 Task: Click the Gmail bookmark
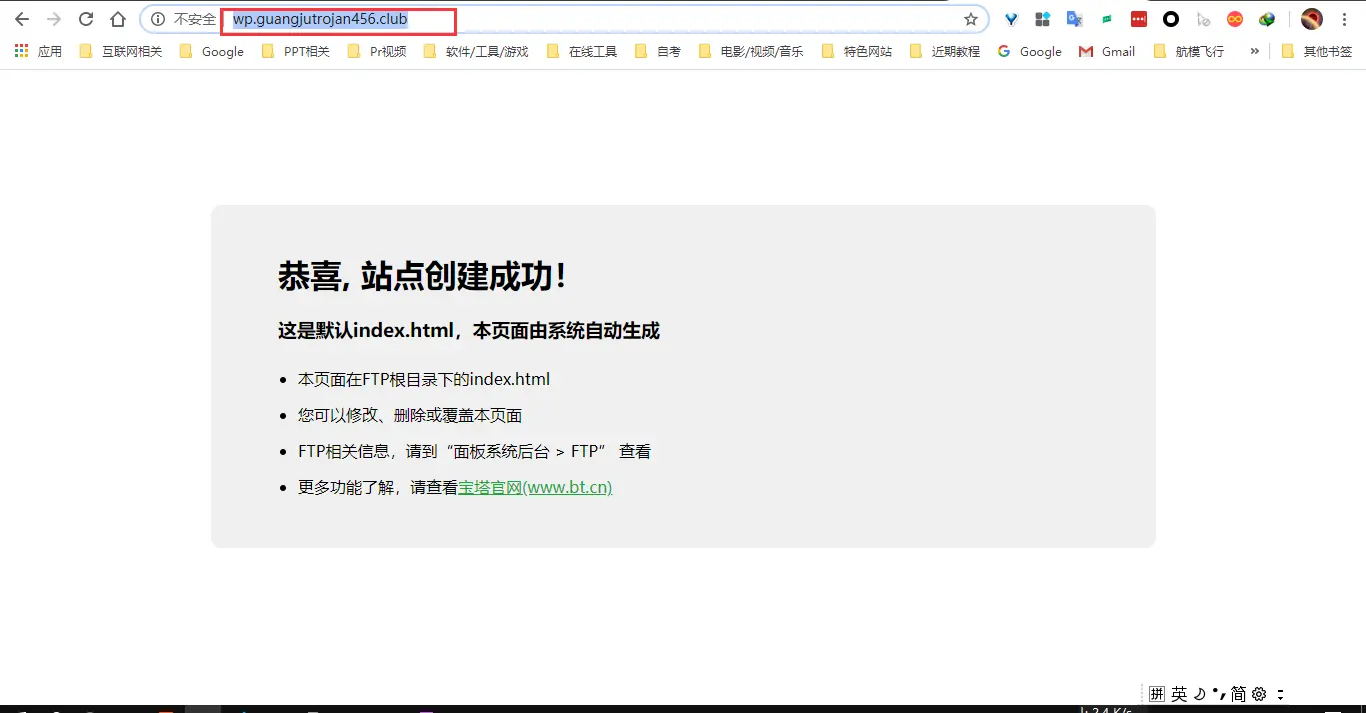1107,51
